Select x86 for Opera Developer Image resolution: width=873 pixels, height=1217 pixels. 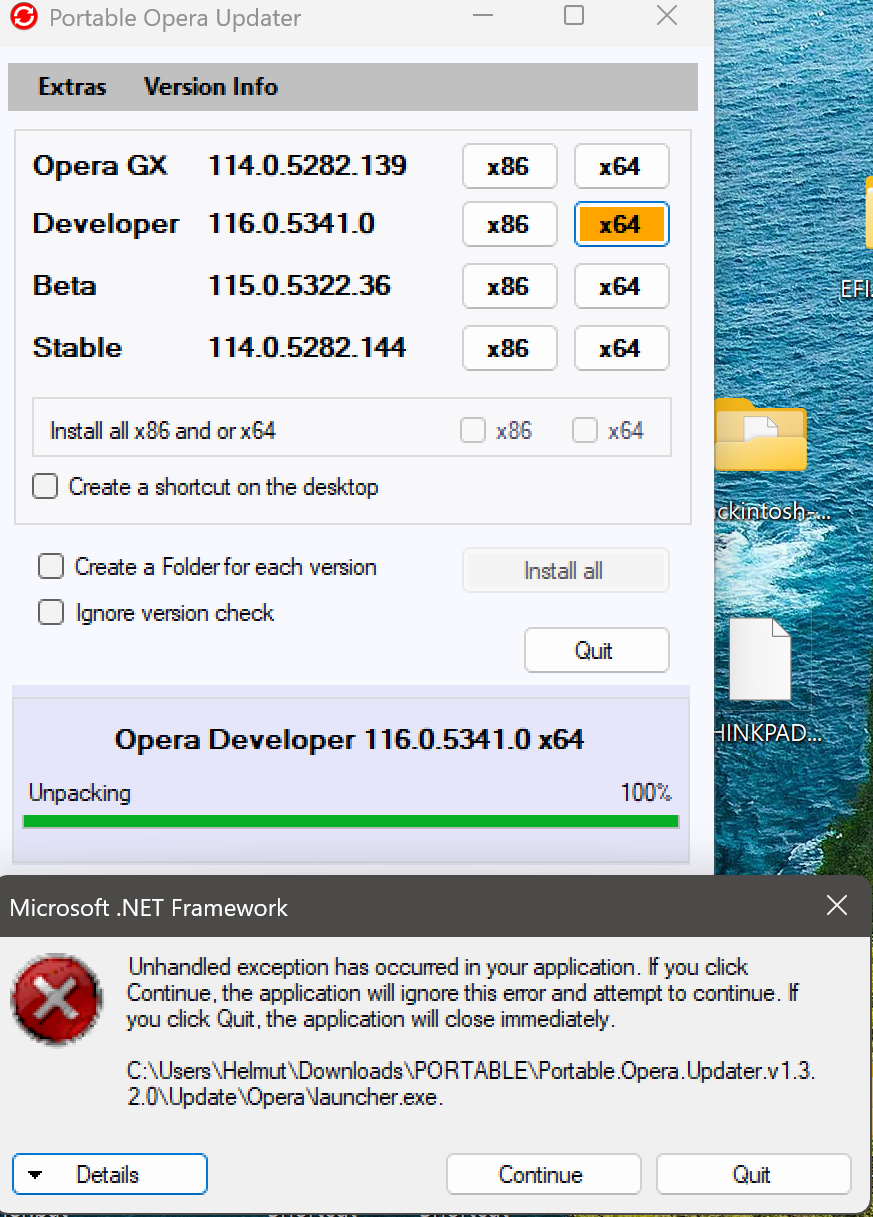click(509, 224)
